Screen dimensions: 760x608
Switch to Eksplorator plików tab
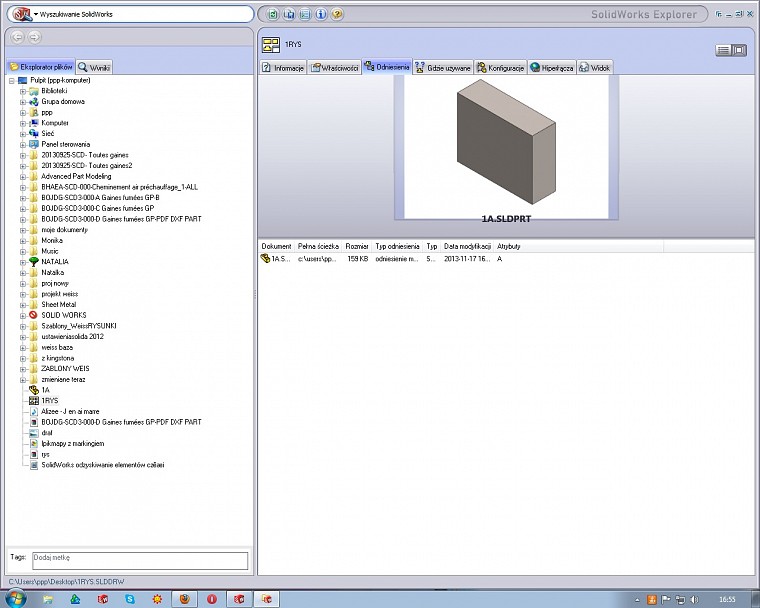(41, 67)
